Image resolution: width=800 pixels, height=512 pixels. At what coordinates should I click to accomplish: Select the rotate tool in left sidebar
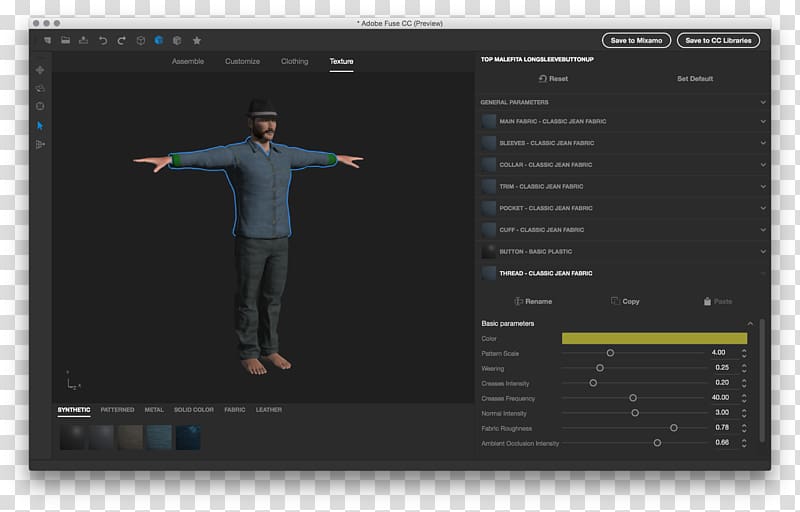(x=40, y=88)
